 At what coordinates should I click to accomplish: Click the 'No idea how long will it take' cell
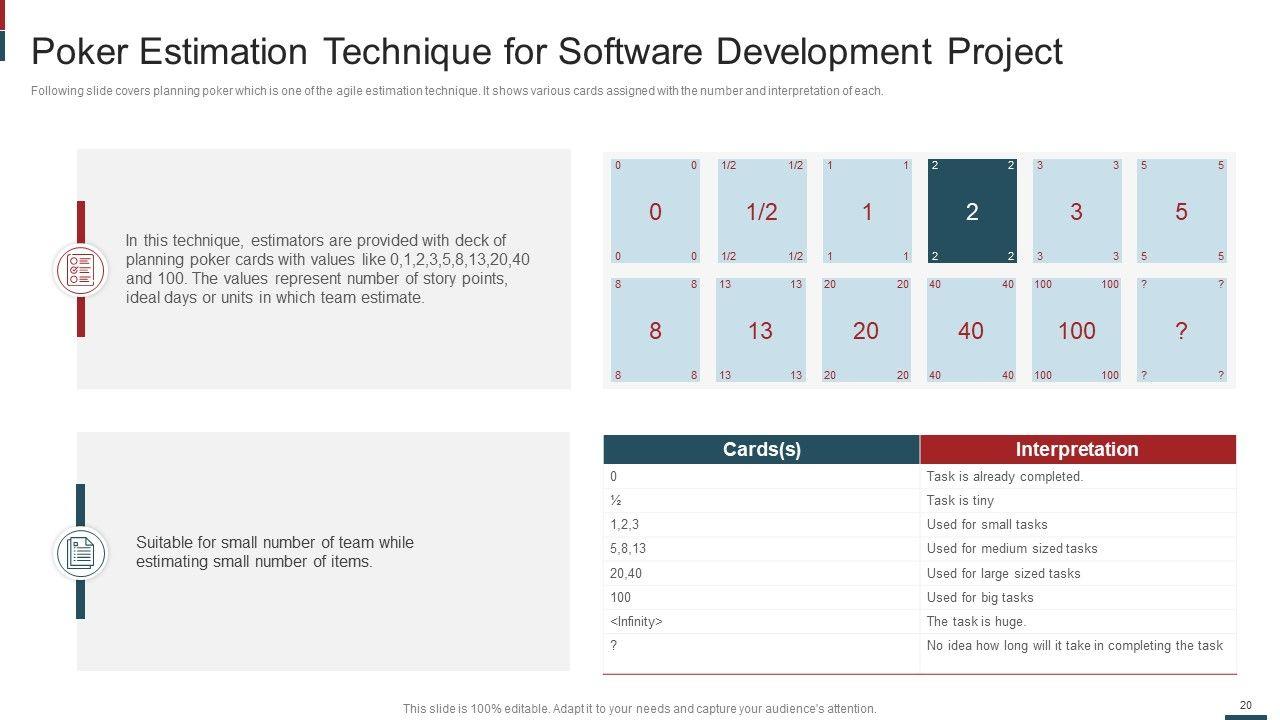[1078, 654]
